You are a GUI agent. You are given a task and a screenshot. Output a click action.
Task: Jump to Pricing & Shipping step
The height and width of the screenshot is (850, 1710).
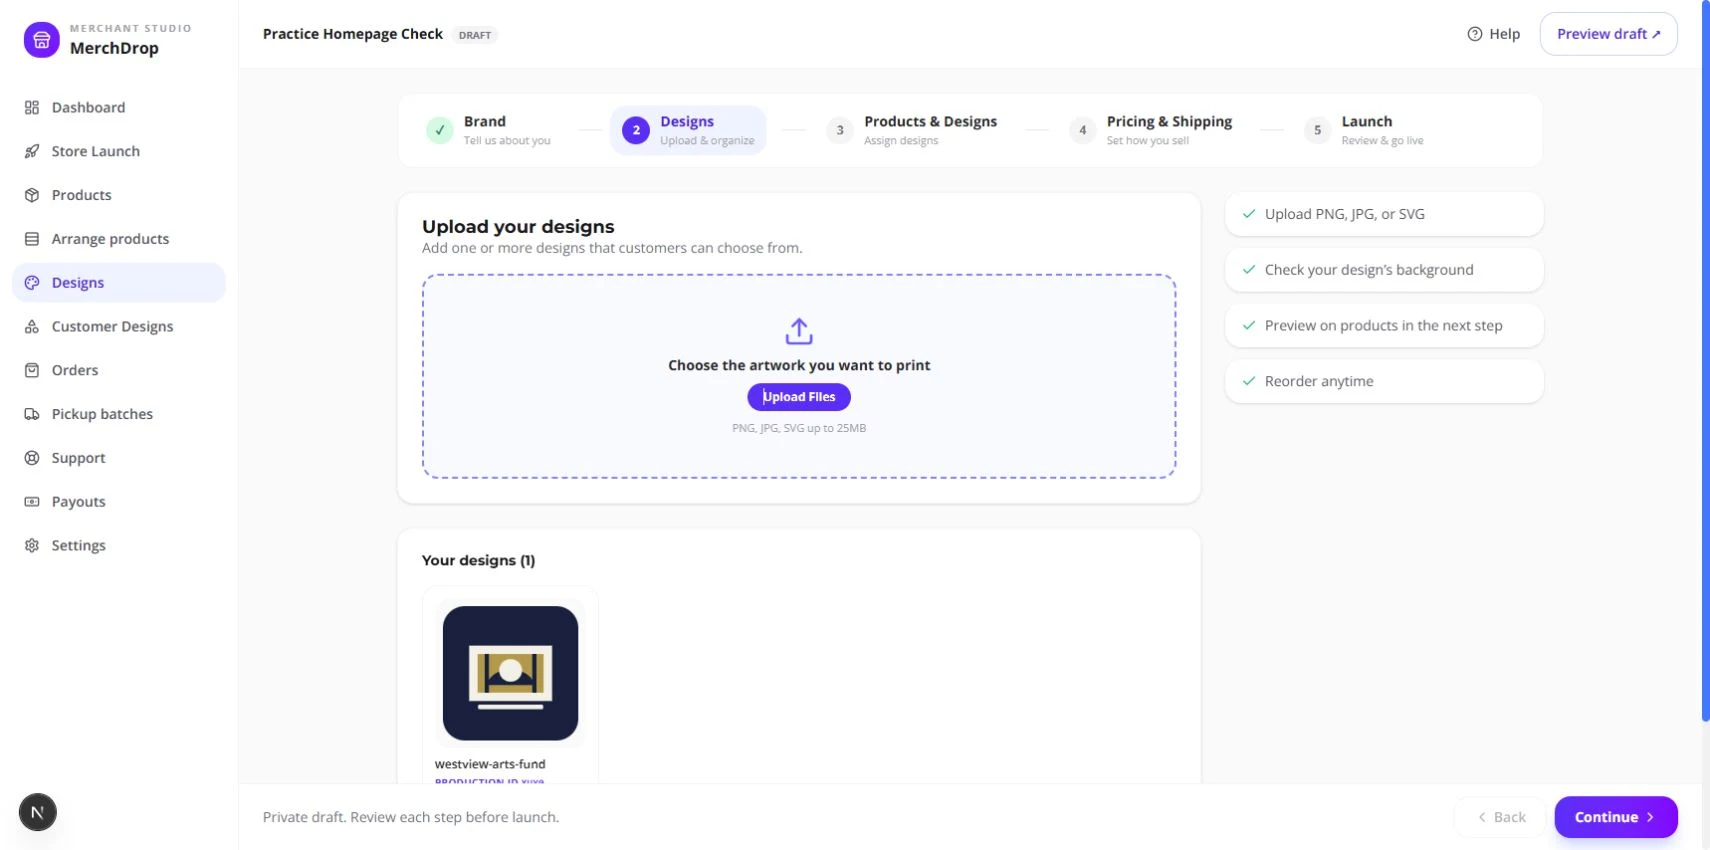pos(1152,130)
